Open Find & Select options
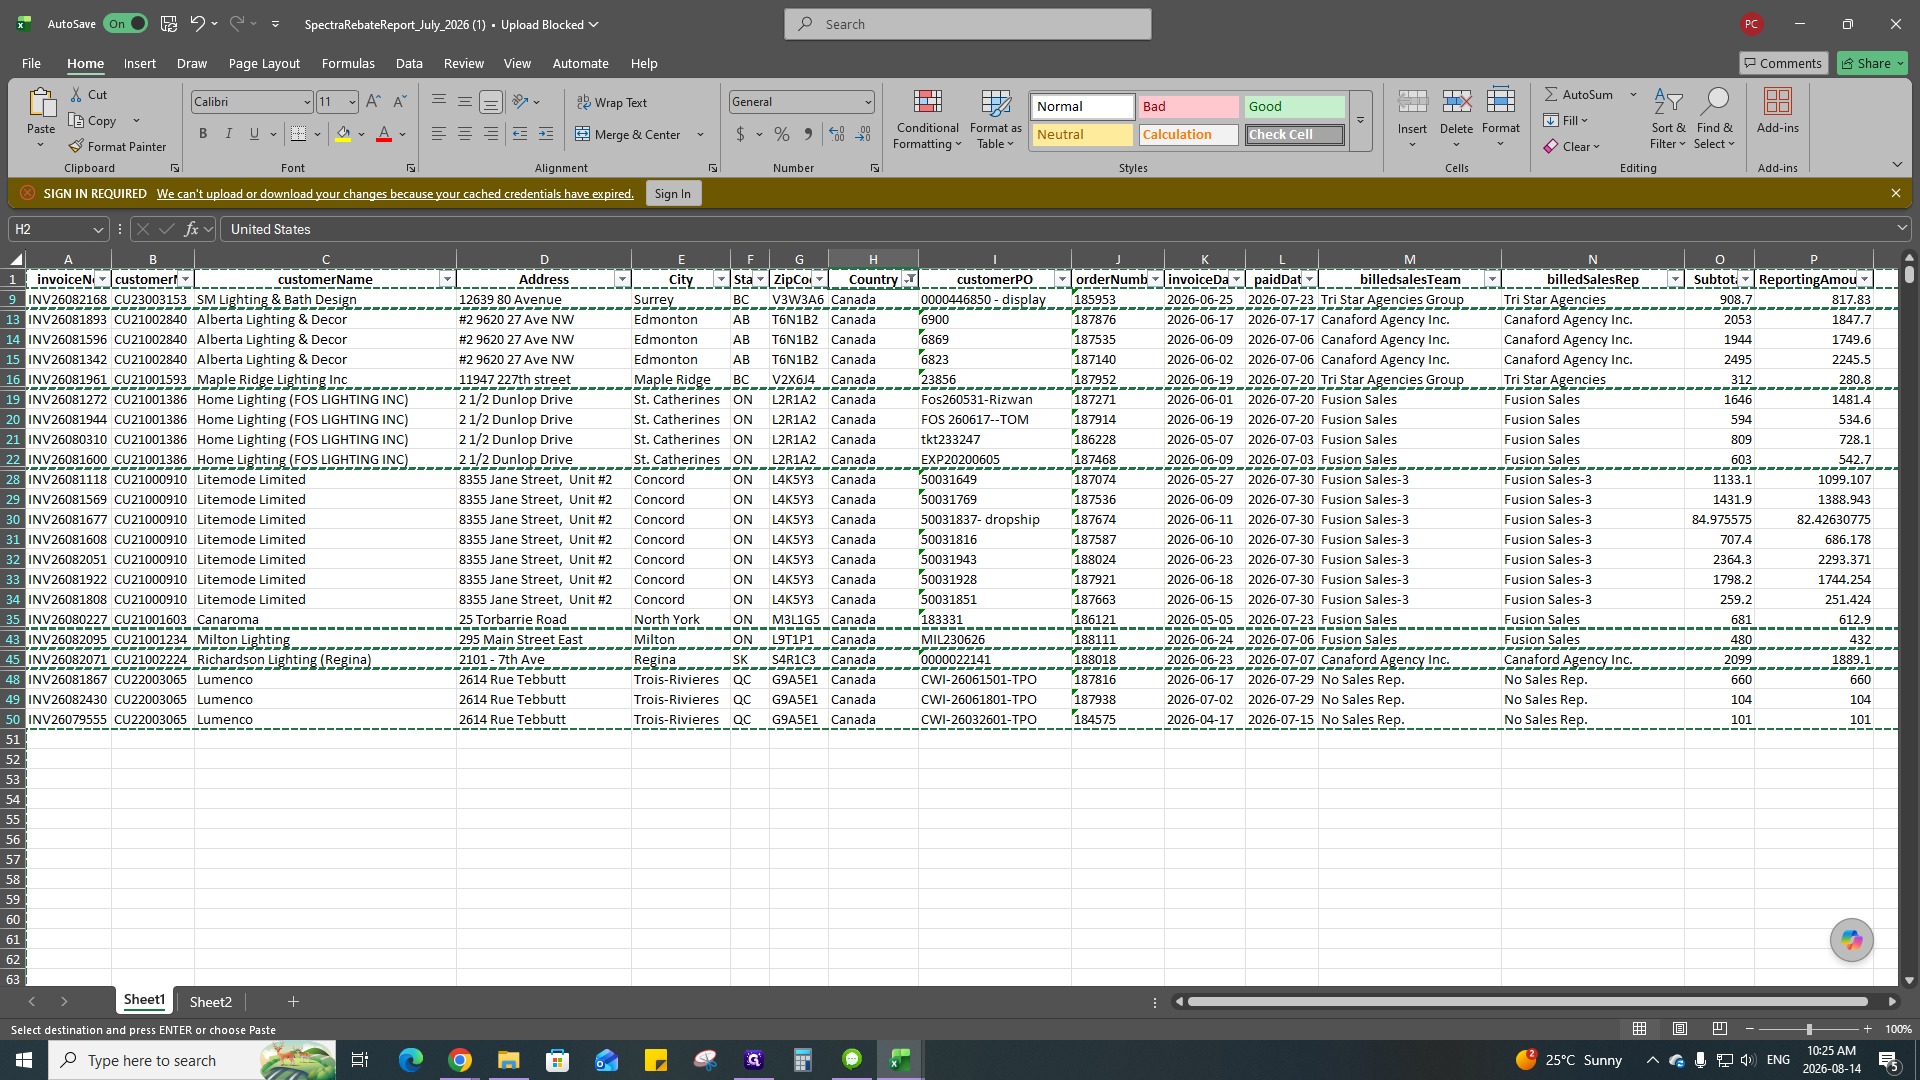1920x1080 pixels. tap(1715, 119)
